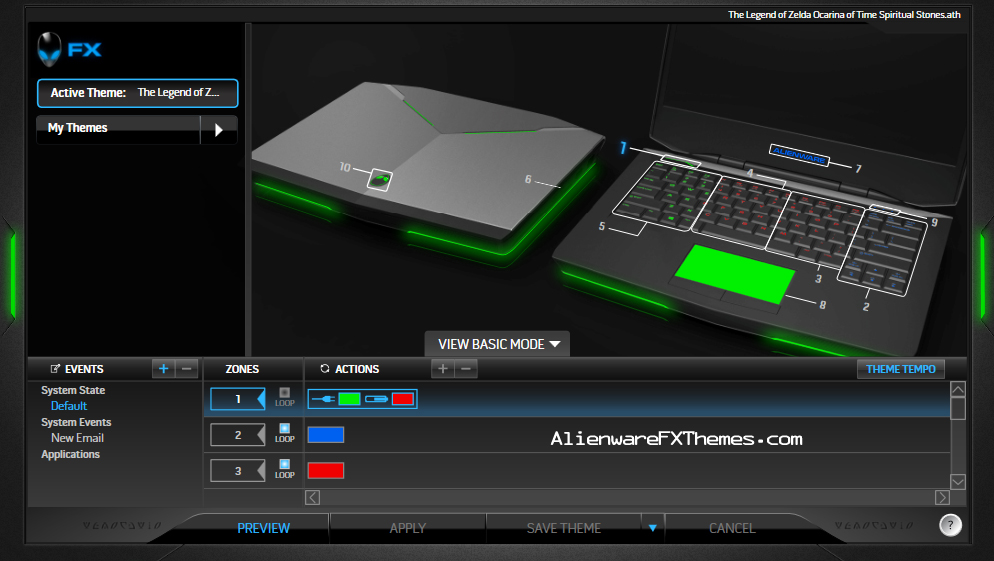Click the red color swatch for zone 3

pyautogui.click(x=326, y=470)
